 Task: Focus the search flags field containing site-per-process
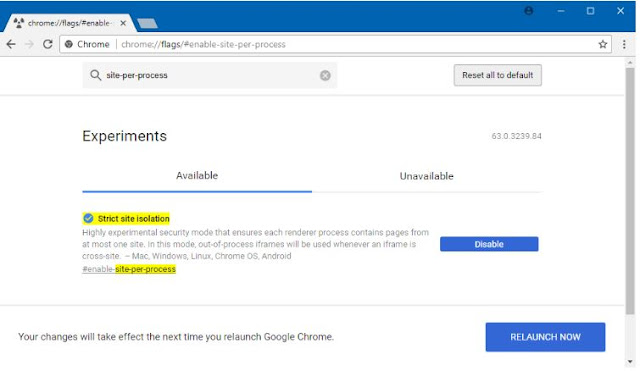tap(210, 75)
